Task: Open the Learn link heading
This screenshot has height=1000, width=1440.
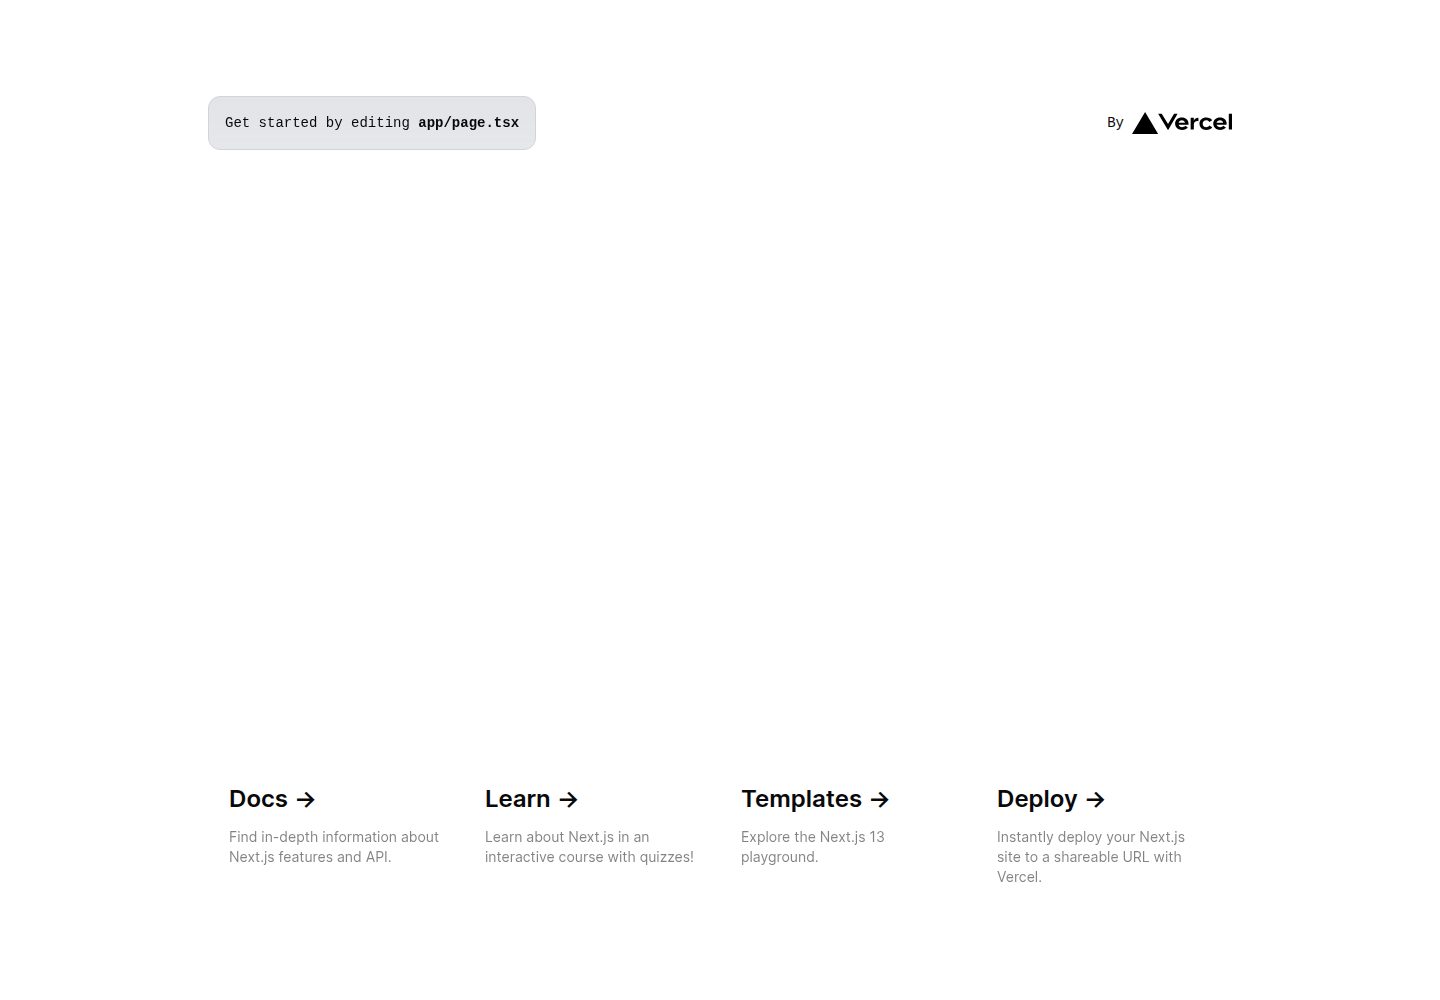Action: (531, 799)
